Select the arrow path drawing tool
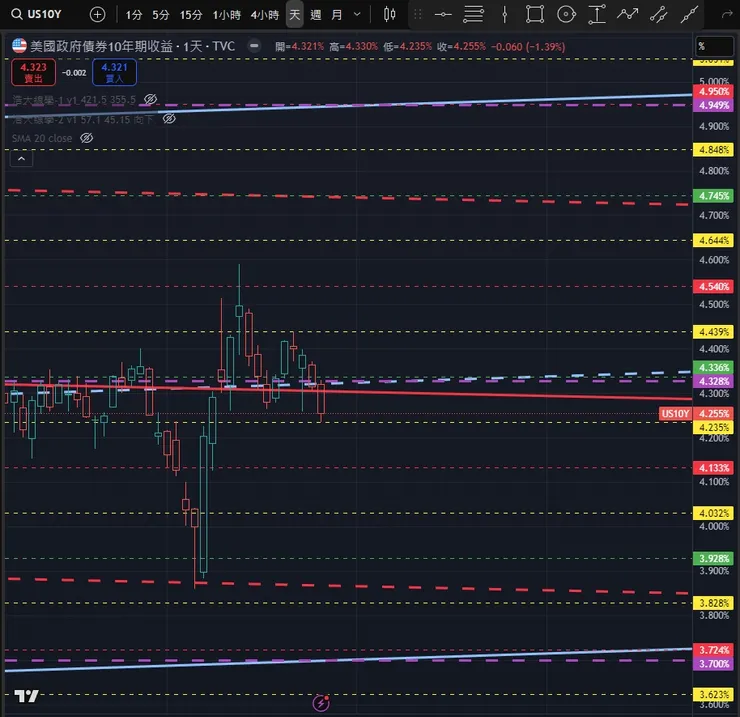Image resolution: width=740 pixels, height=717 pixels. (627, 15)
